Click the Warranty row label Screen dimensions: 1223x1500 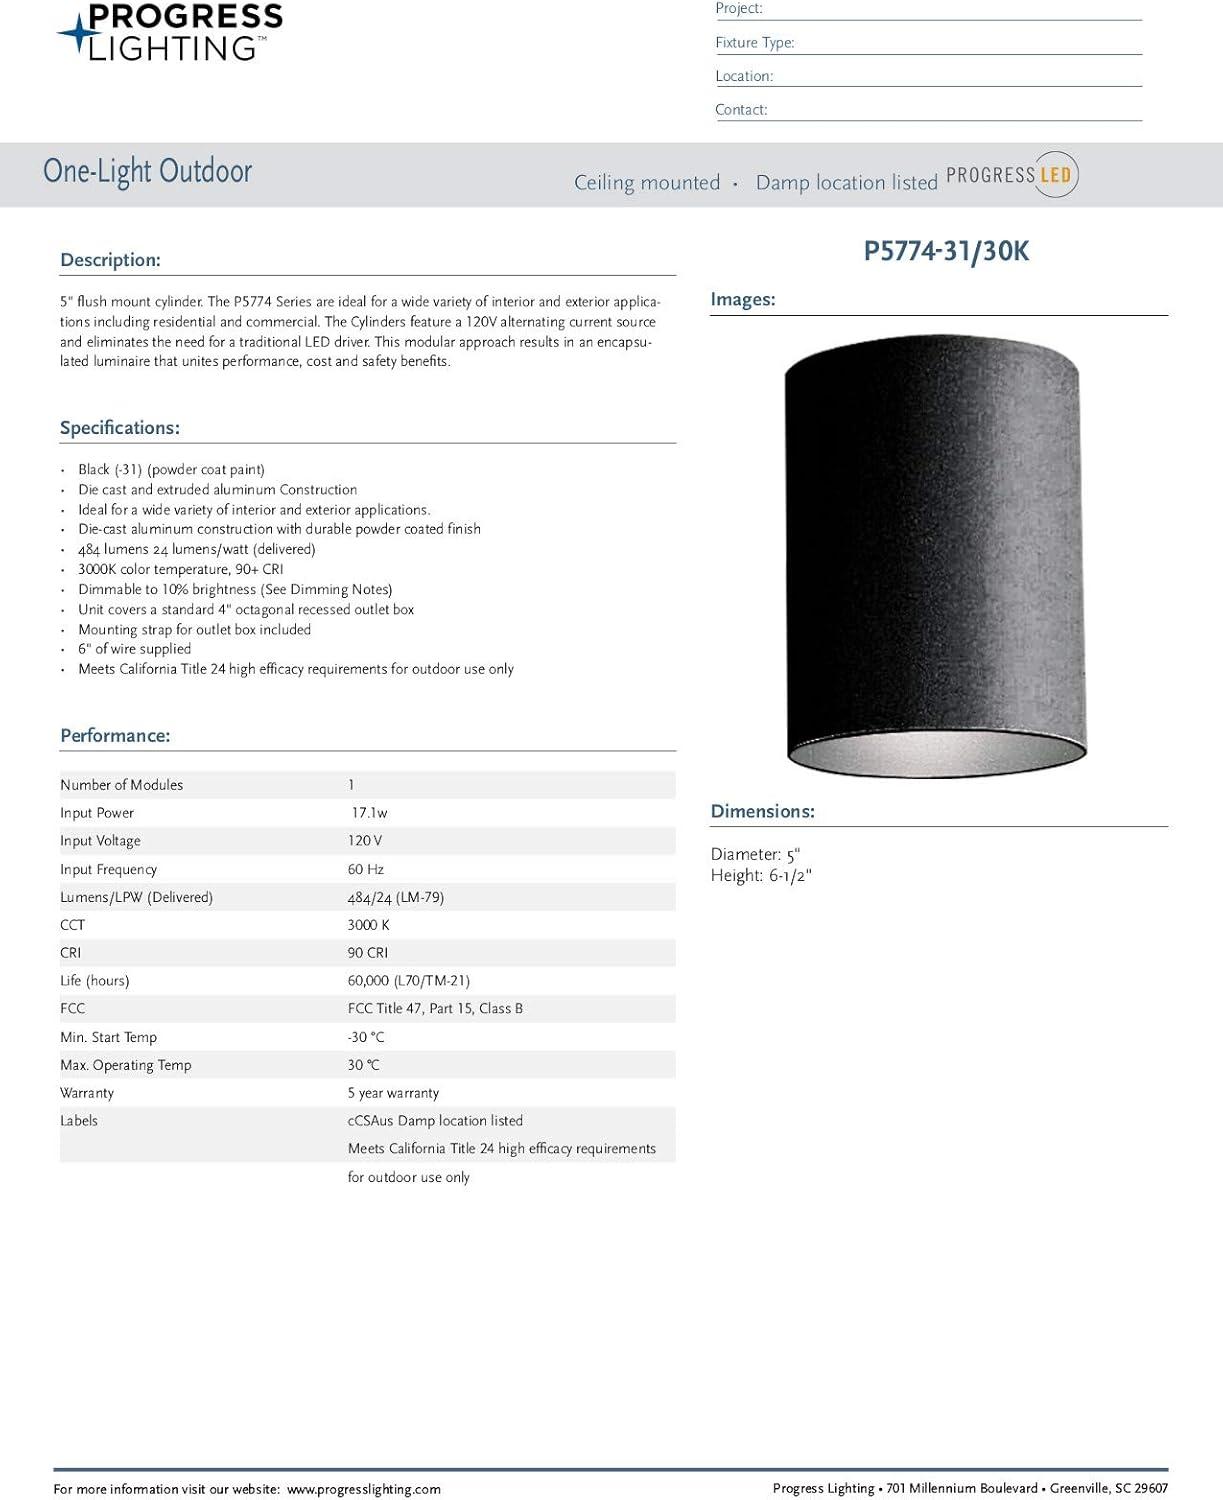[87, 1093]
